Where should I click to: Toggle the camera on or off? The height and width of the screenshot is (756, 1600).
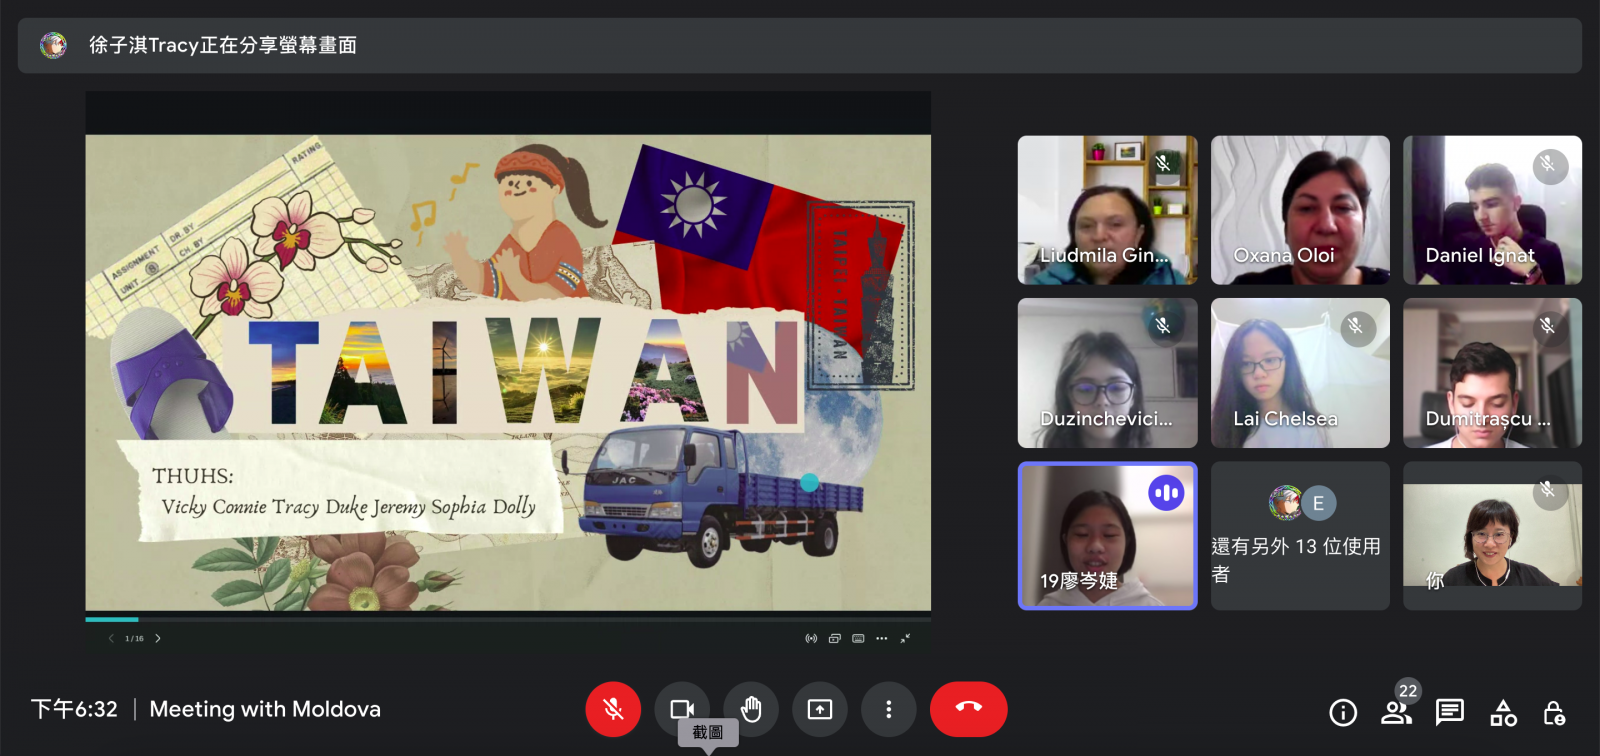tap(682, 709)
